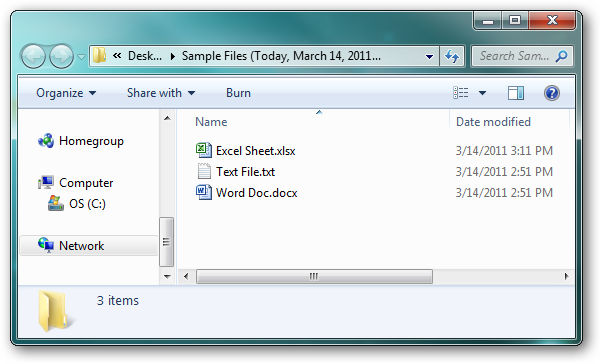Screen dimensions: 601x364
Task: Open Help with the question mark icon
Action: 552,93
